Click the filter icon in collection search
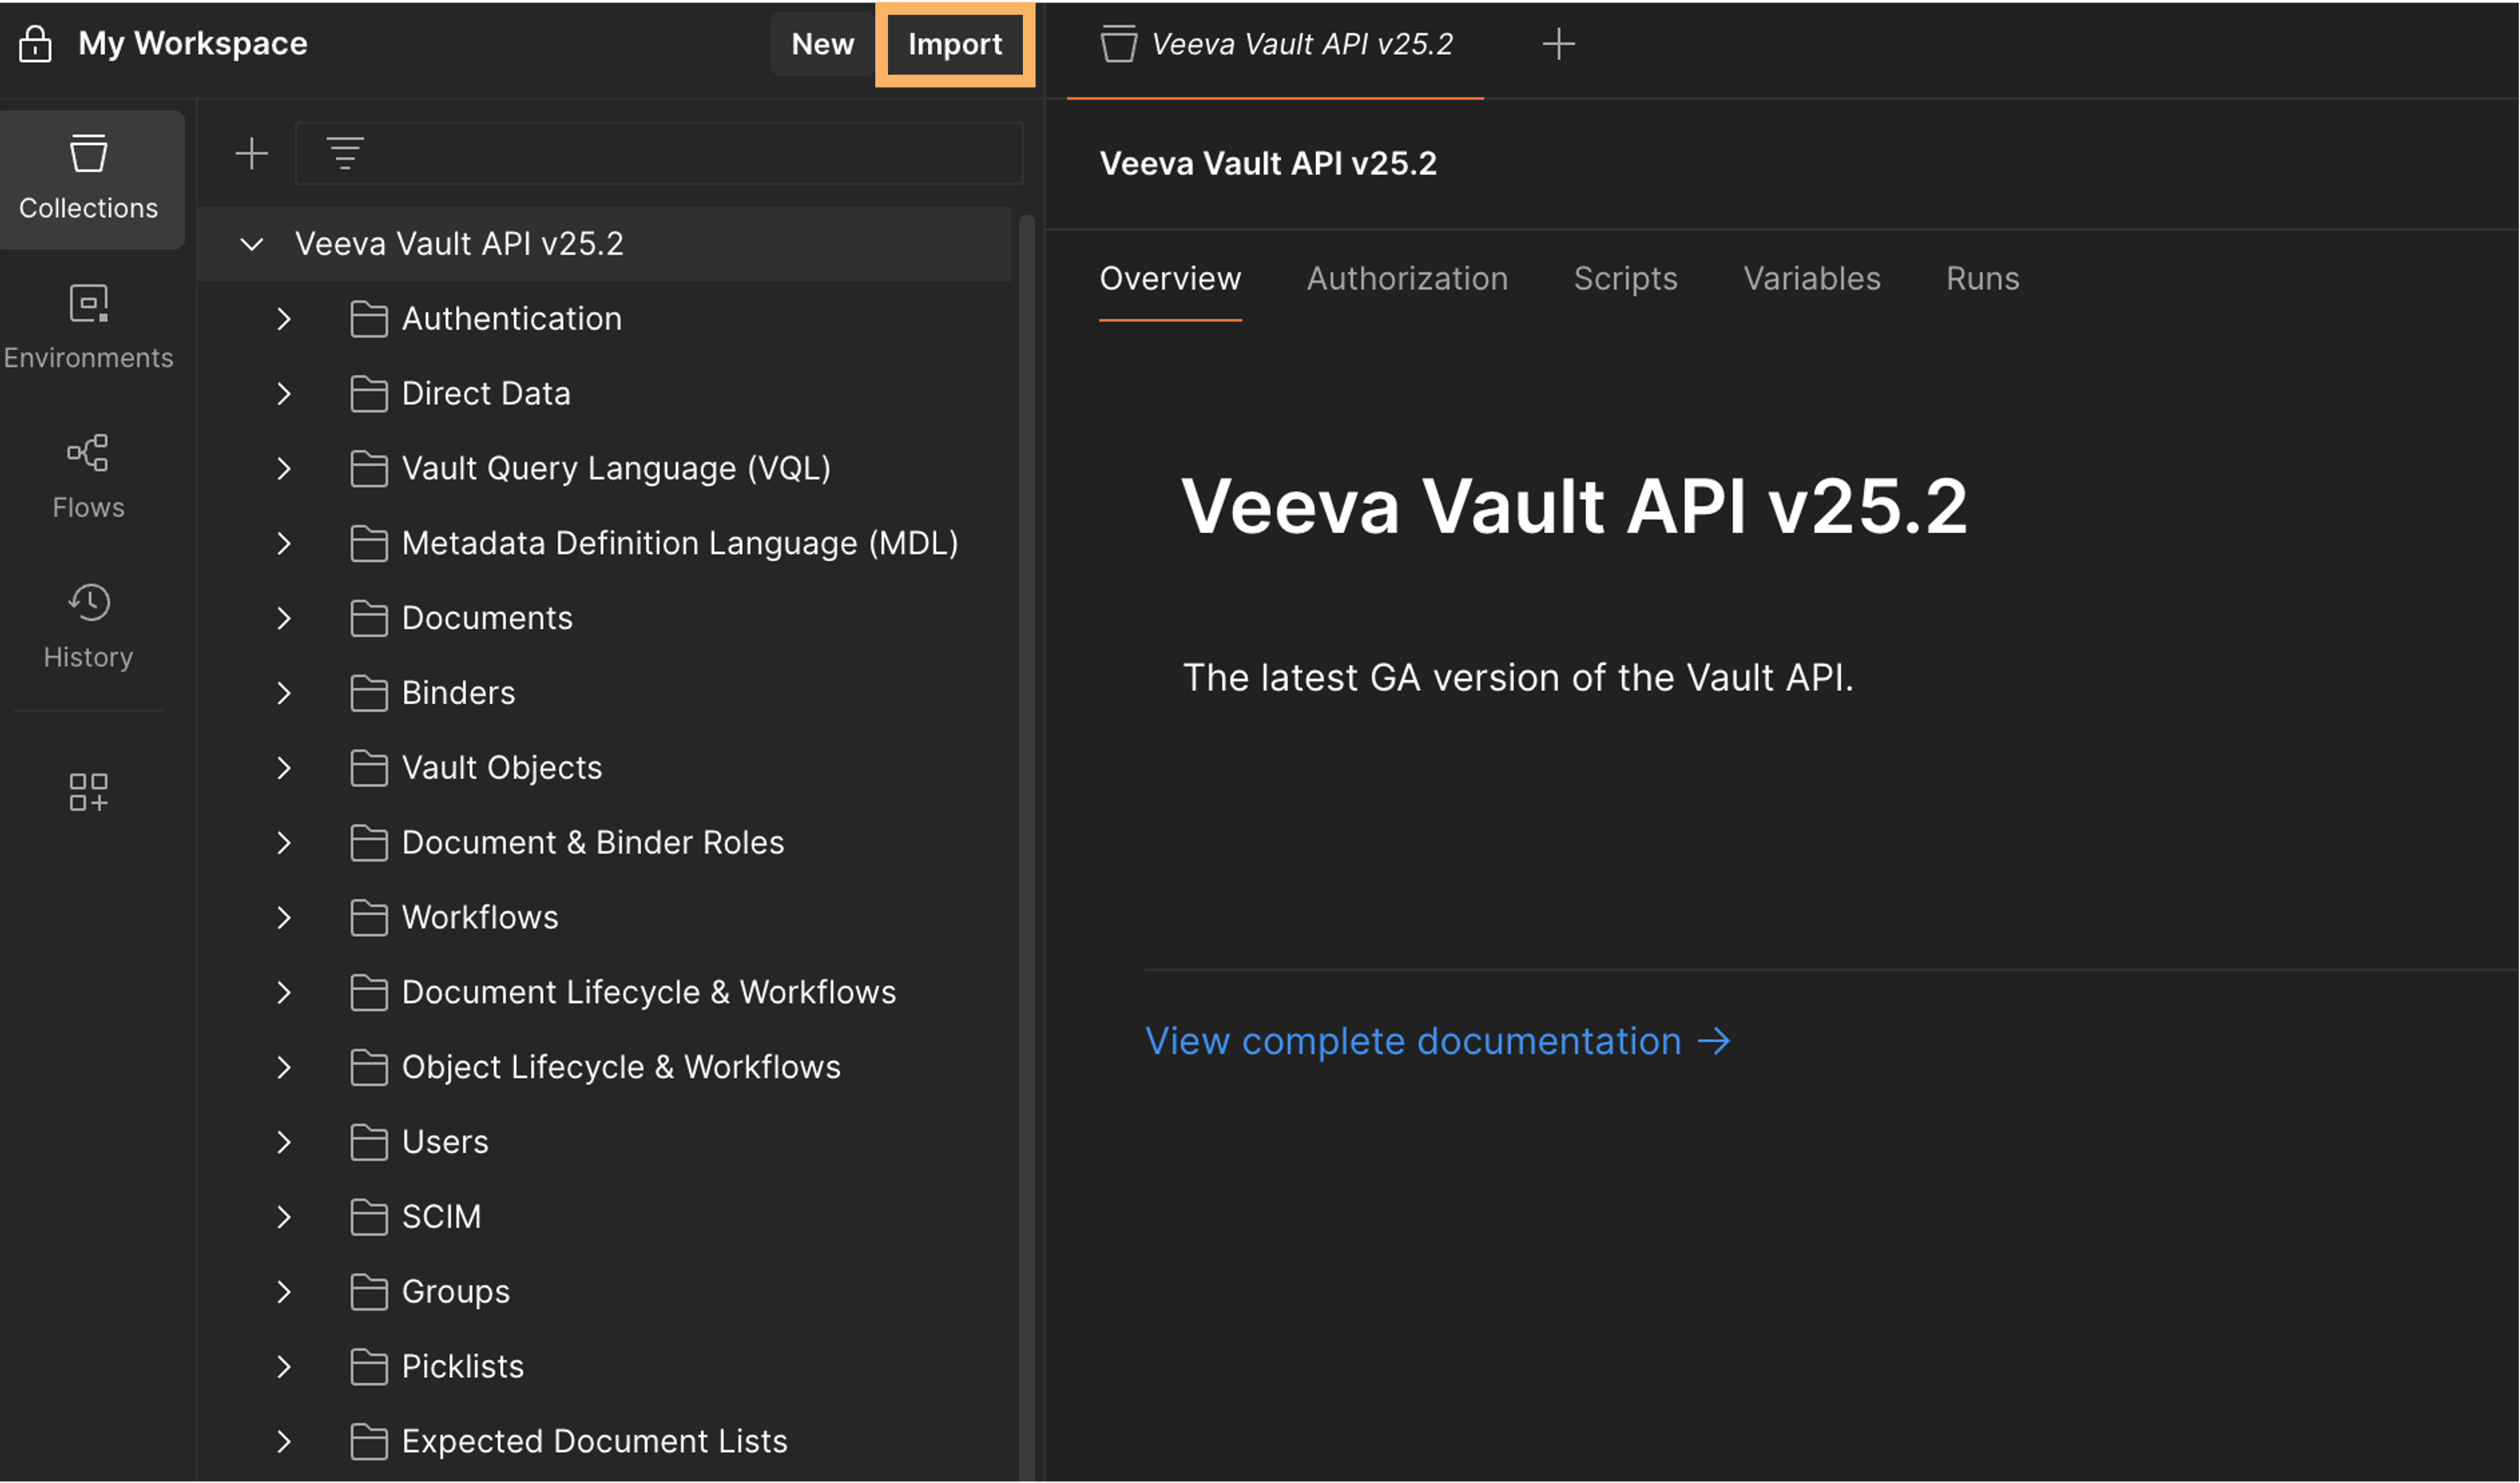 pyautogui.click(x=345, y=154)
